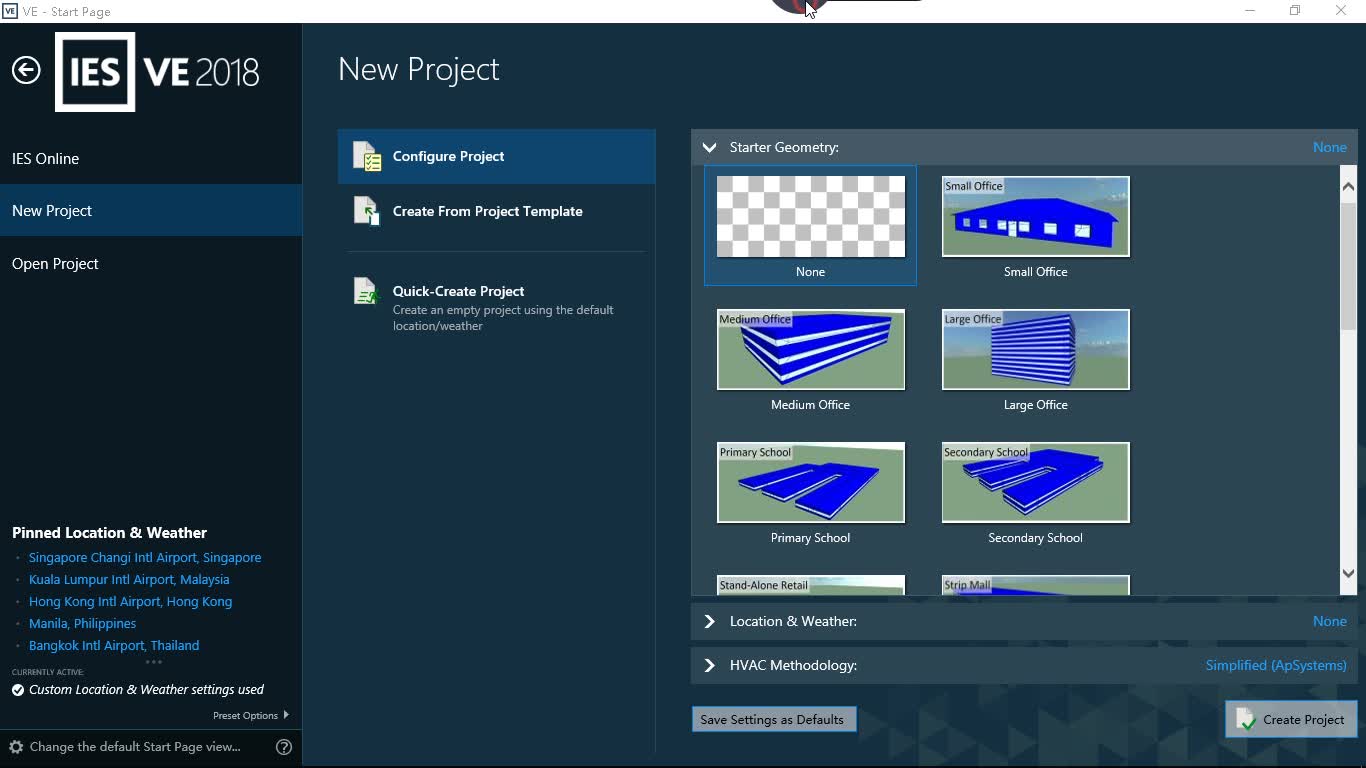Viewport: 1366px width, 768px height.
Task: Select the Small Office geometry thumbnail
Action: coord(1036,217)
